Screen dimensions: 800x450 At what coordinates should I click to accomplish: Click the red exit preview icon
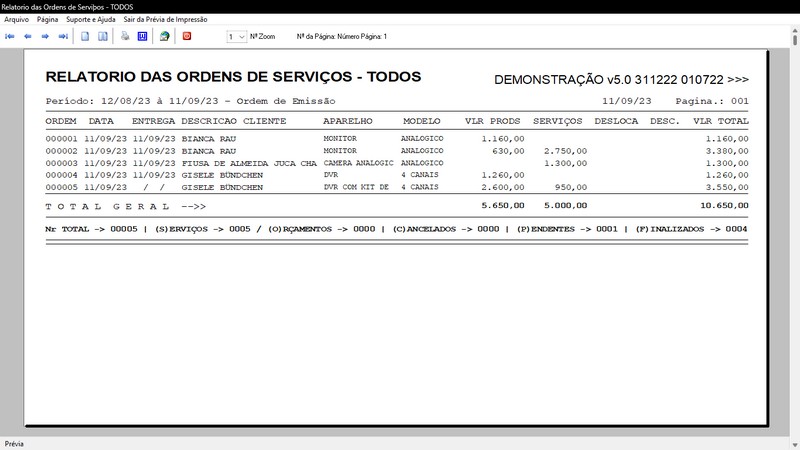[187, 36]
